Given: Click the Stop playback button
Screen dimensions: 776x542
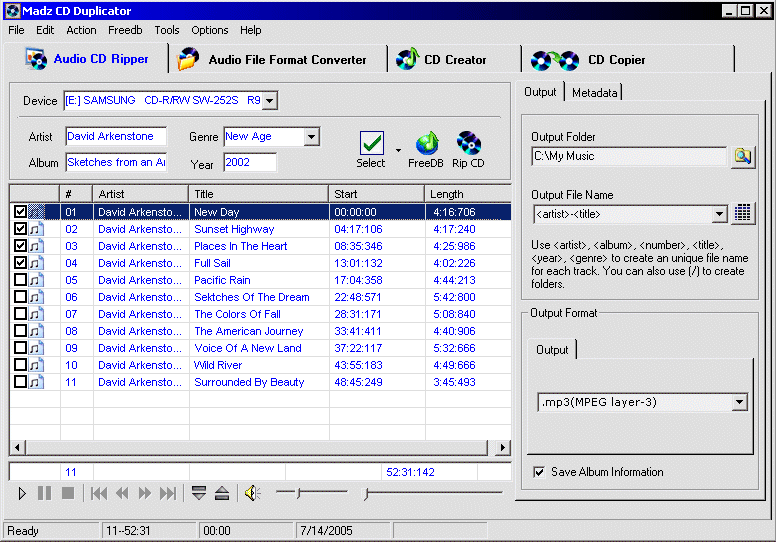Looking at the screenshot, I should coord(68,493).
